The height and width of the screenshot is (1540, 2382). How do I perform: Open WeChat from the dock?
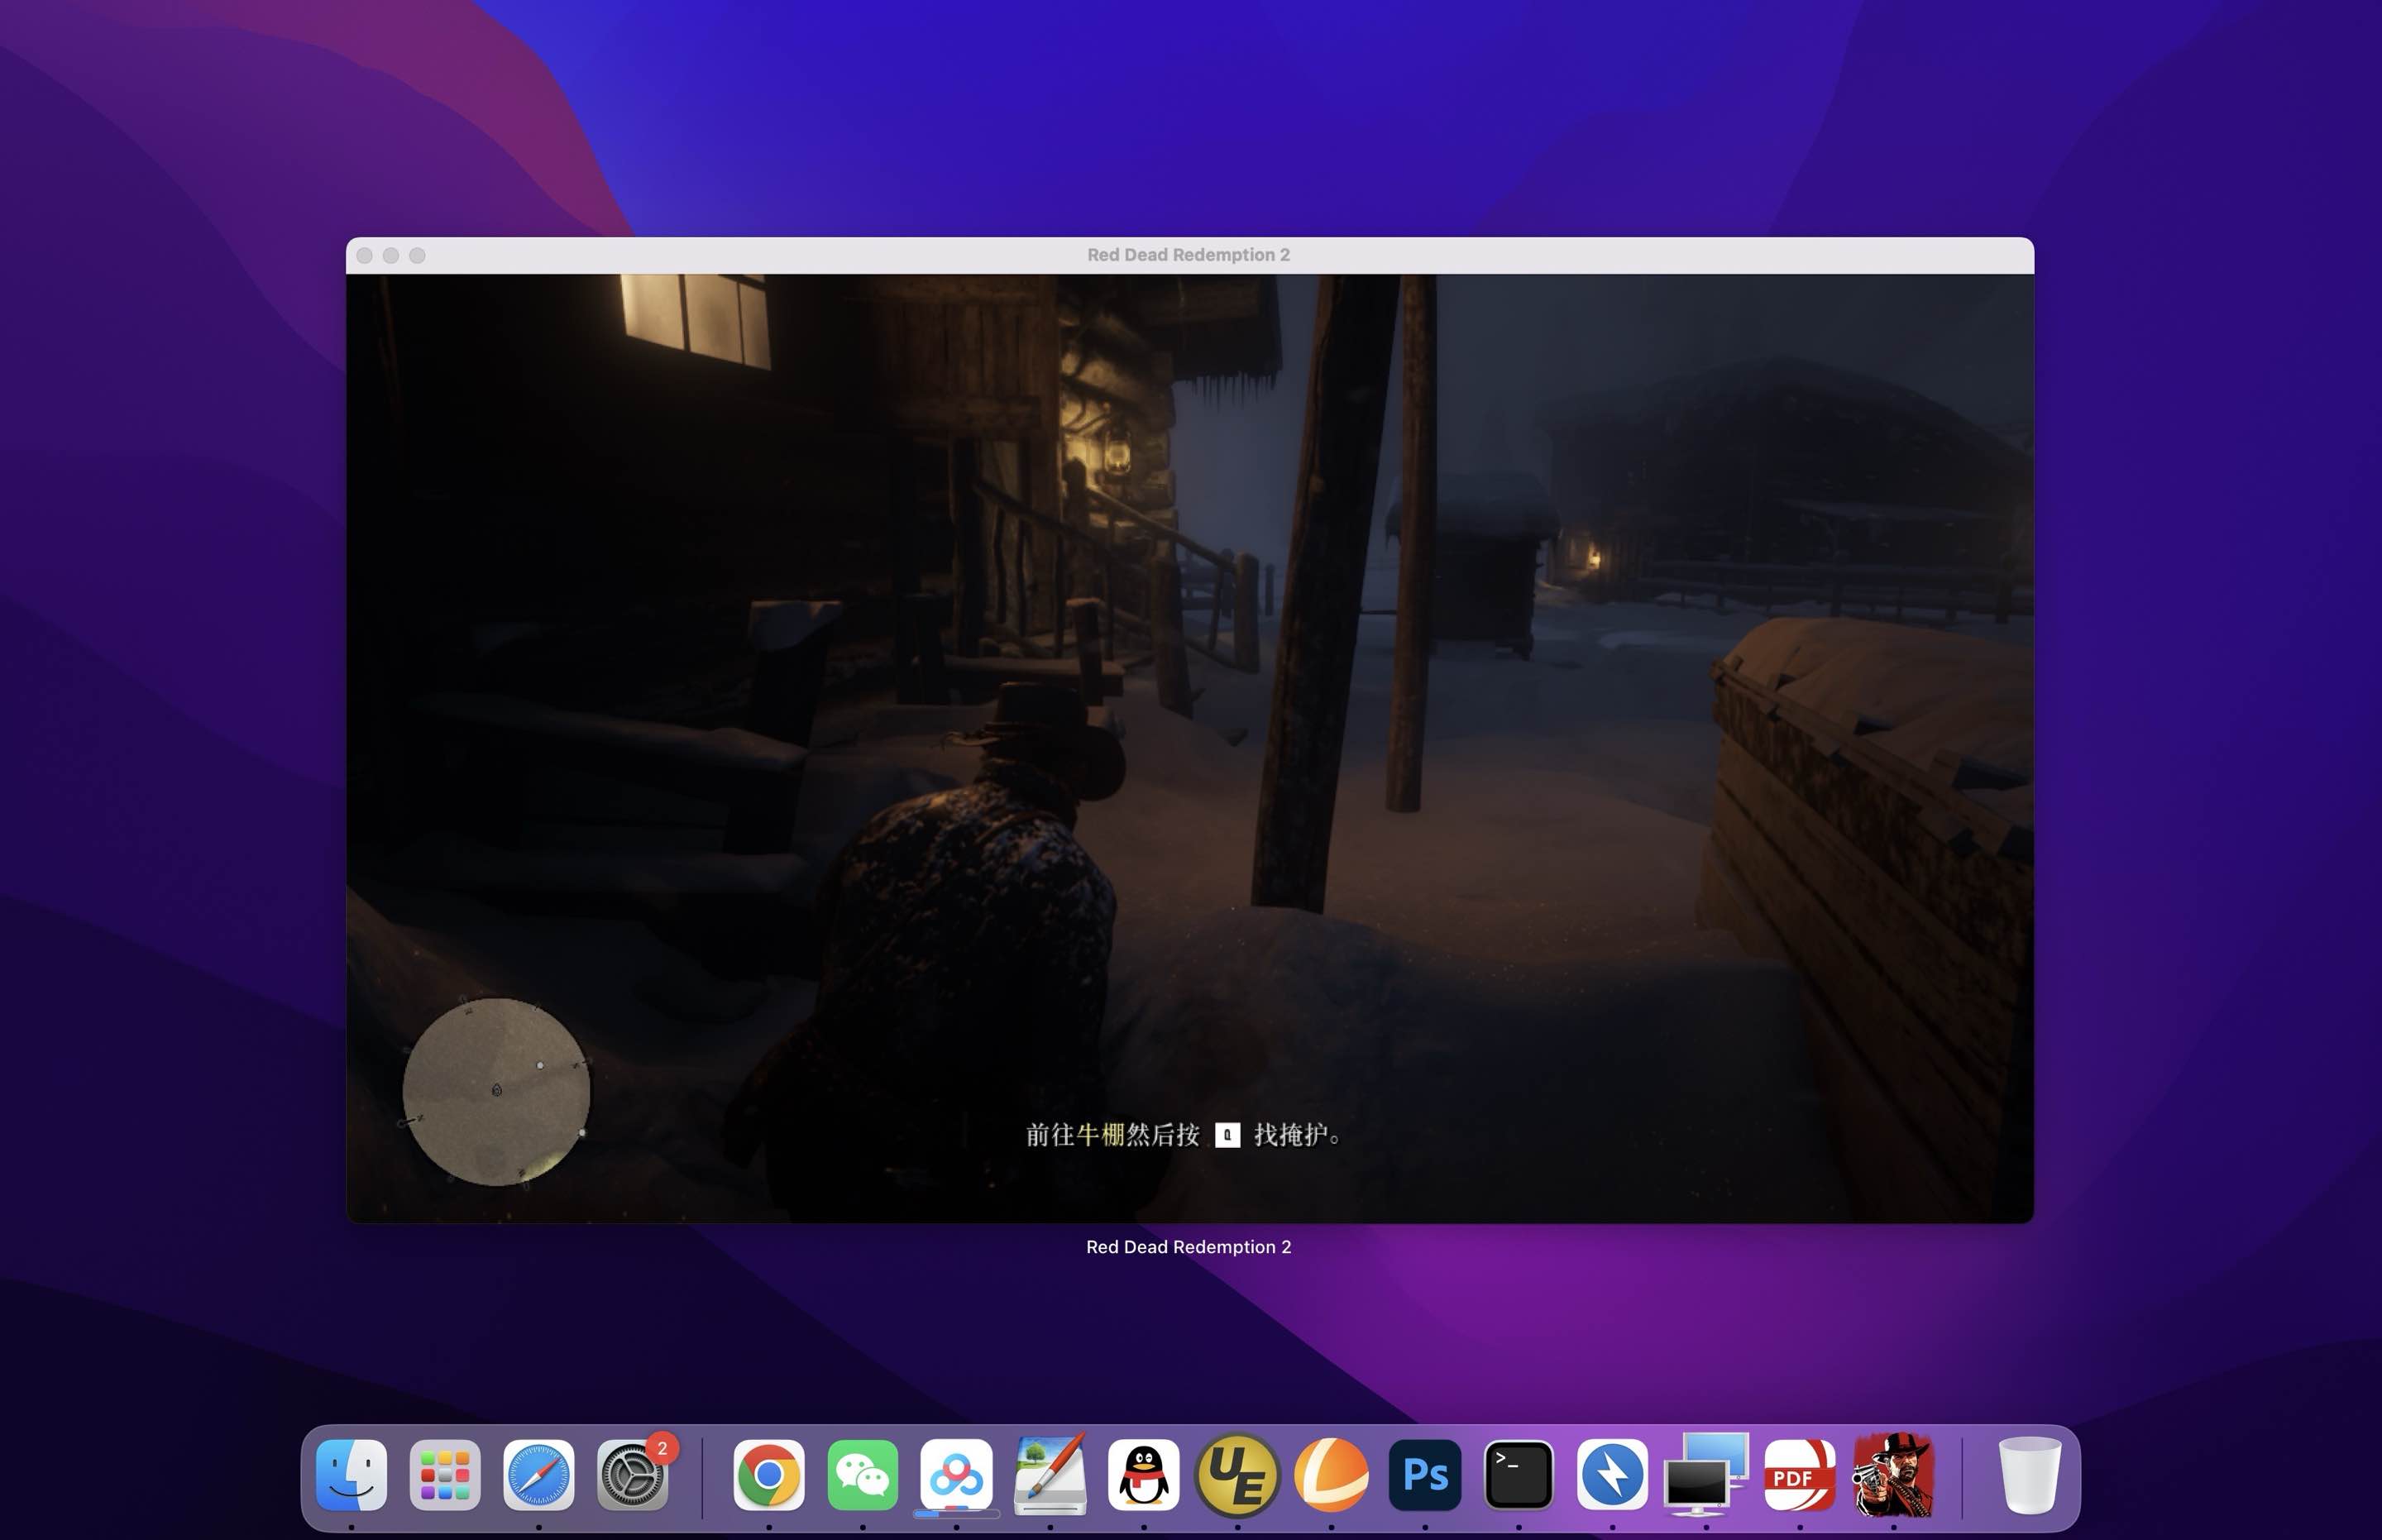862,1474
